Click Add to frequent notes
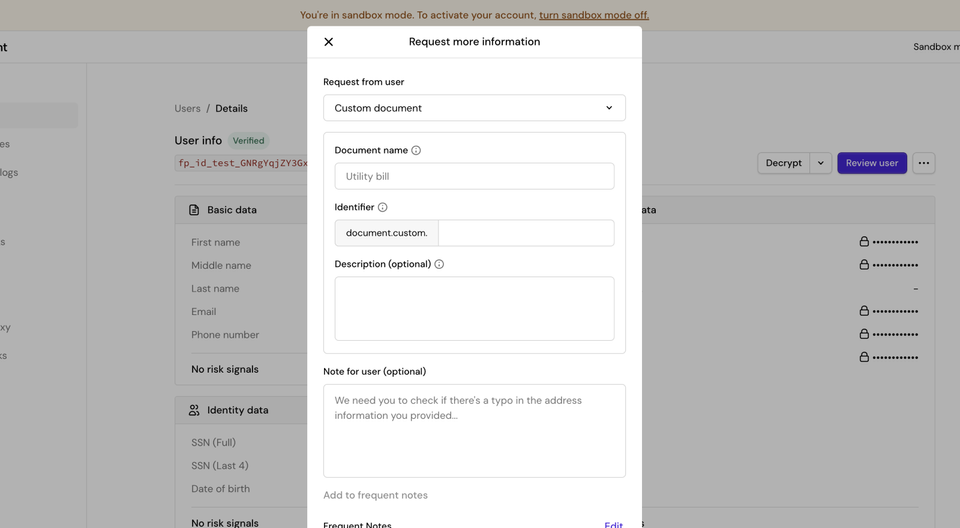 pyautogui.click(x=375, y=495)
